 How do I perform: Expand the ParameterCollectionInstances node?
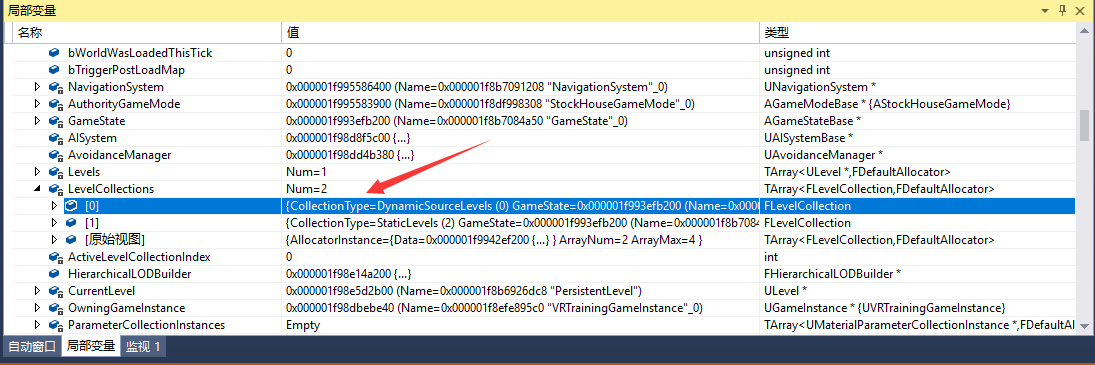38,325
